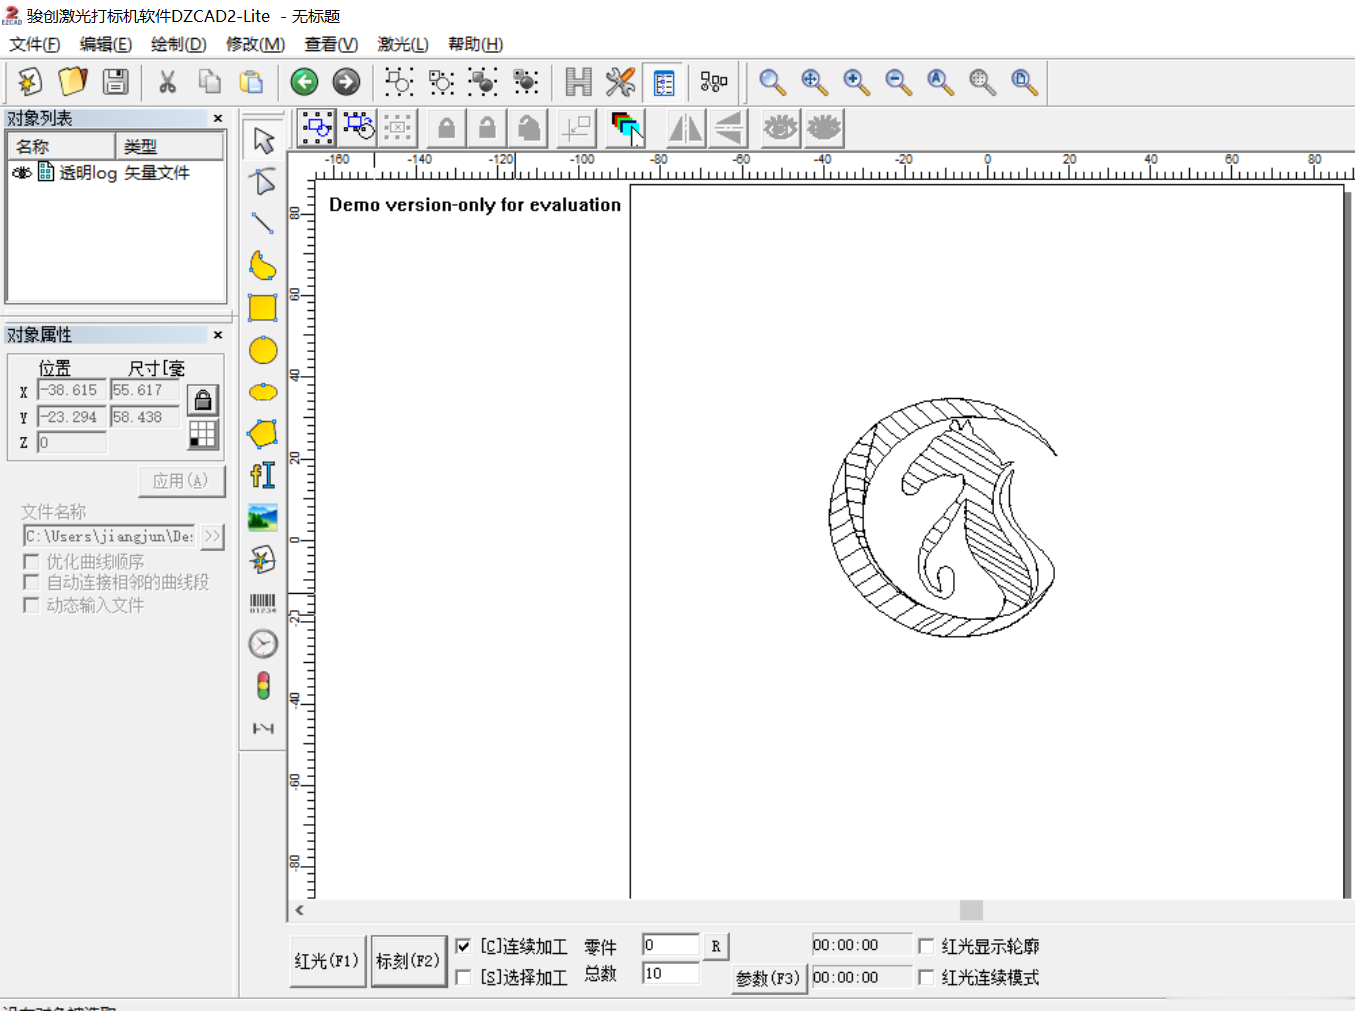Click the Y position input field
This screenshot has width=1355, height=1011.
click(72, 417)
